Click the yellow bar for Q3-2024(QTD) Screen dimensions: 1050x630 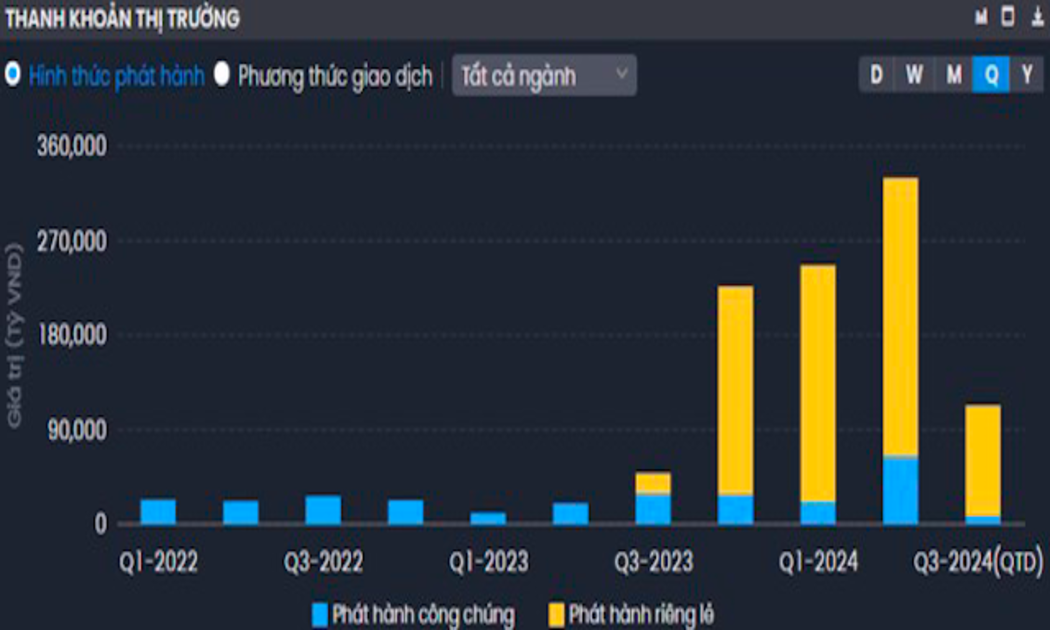click(982, 460)
